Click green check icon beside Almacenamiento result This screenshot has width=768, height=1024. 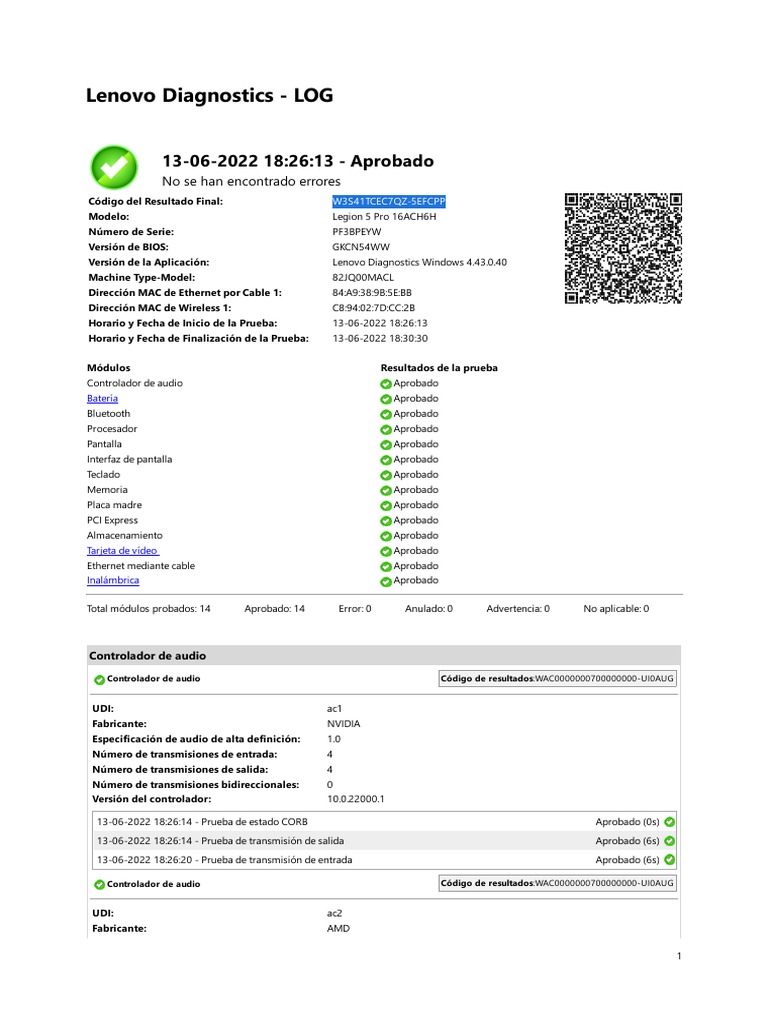[x=386, y=536]
